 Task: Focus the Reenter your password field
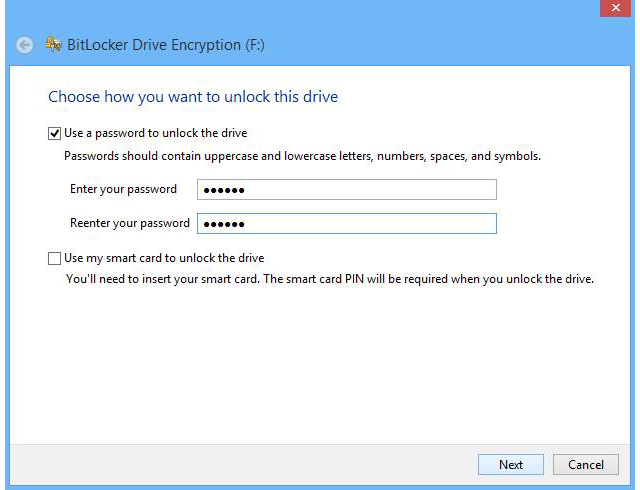pyautogui.click(x=346, y=223)
